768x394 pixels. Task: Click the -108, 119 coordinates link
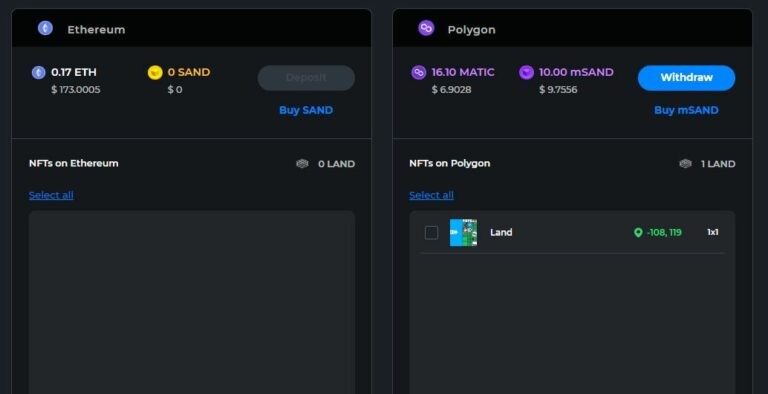tap(664, 232)
